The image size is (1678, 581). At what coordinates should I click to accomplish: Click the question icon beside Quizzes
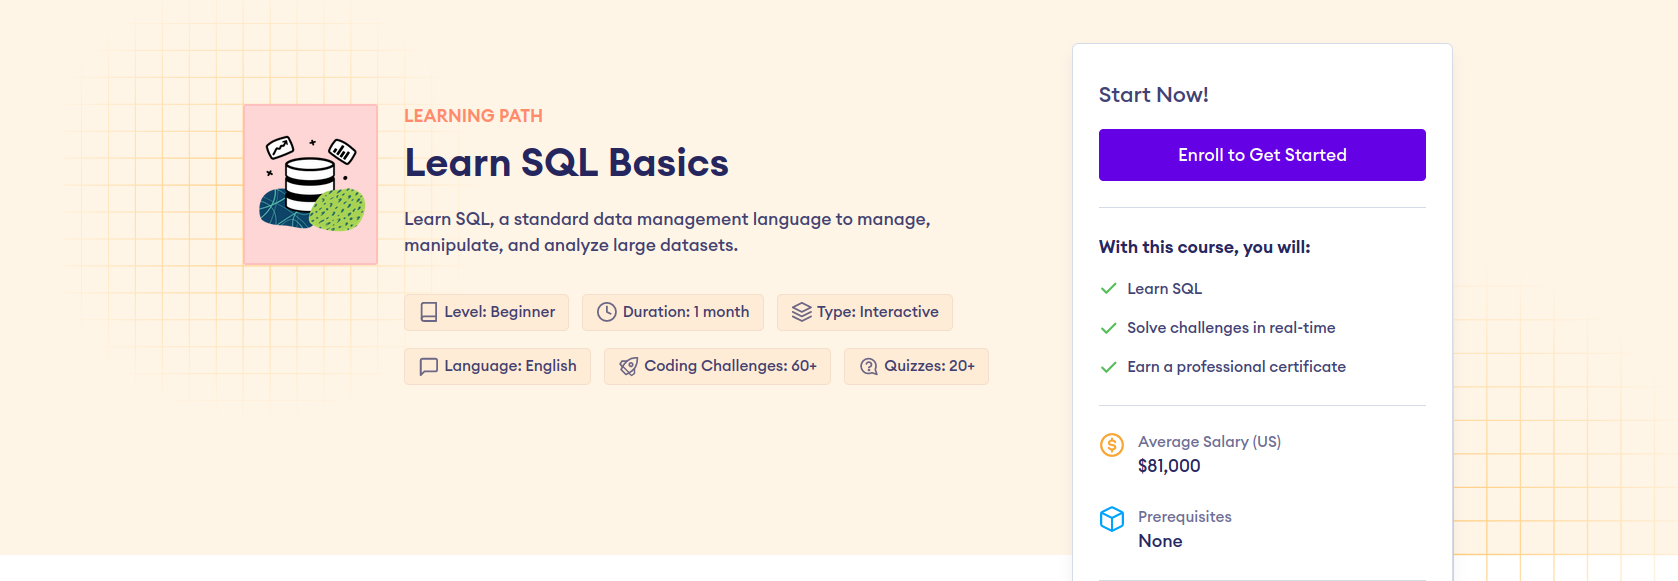868,366
